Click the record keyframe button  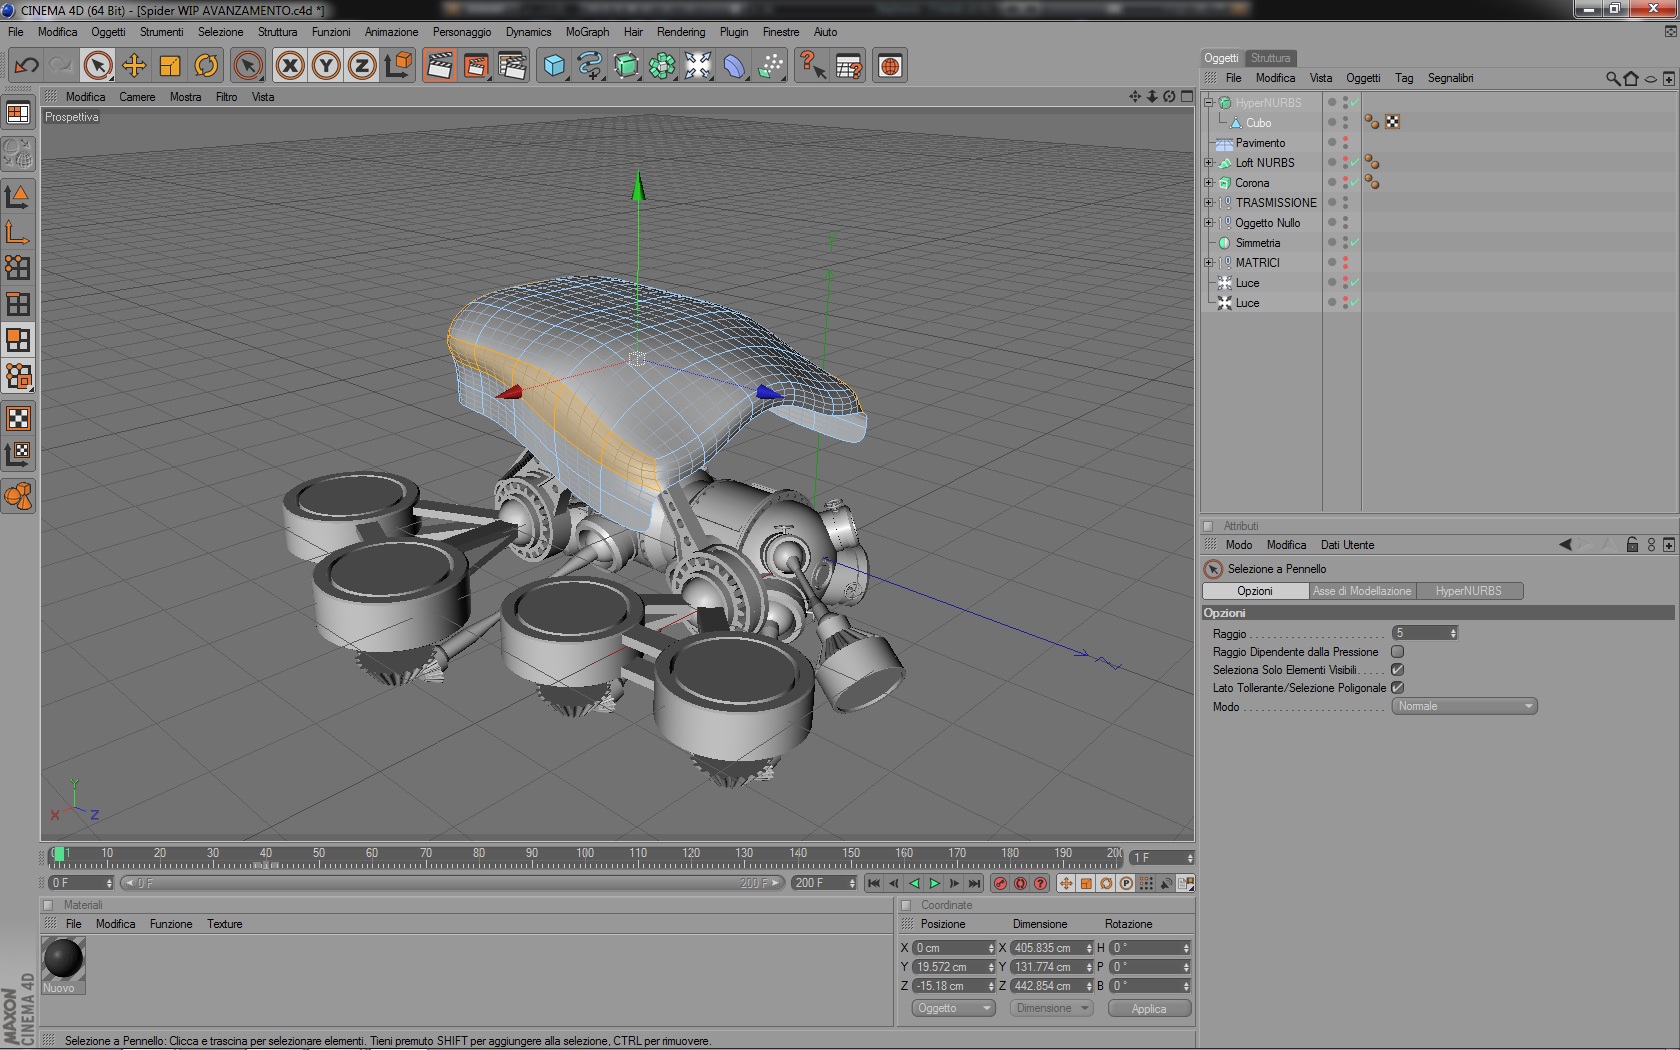pos(1000,883)
